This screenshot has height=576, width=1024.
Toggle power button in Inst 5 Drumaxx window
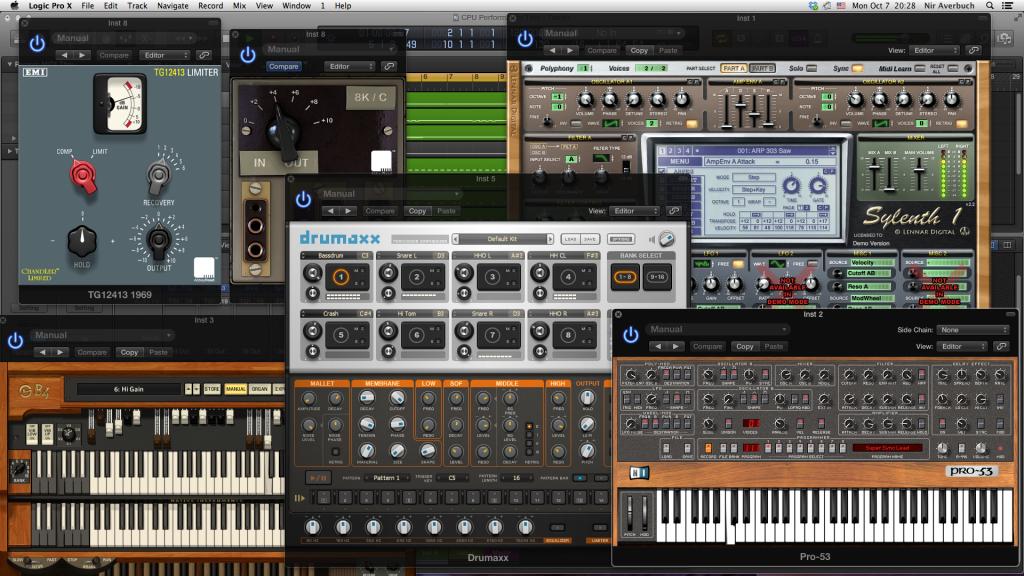(x=303, y=199)
